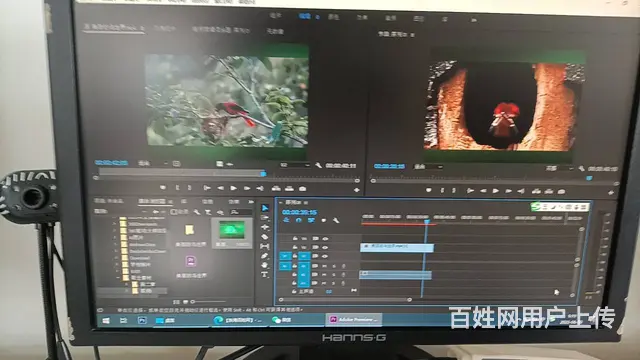The image size is (640, 360).
Task: Click Extract button in Program monitor
Action: click(549, 191)
